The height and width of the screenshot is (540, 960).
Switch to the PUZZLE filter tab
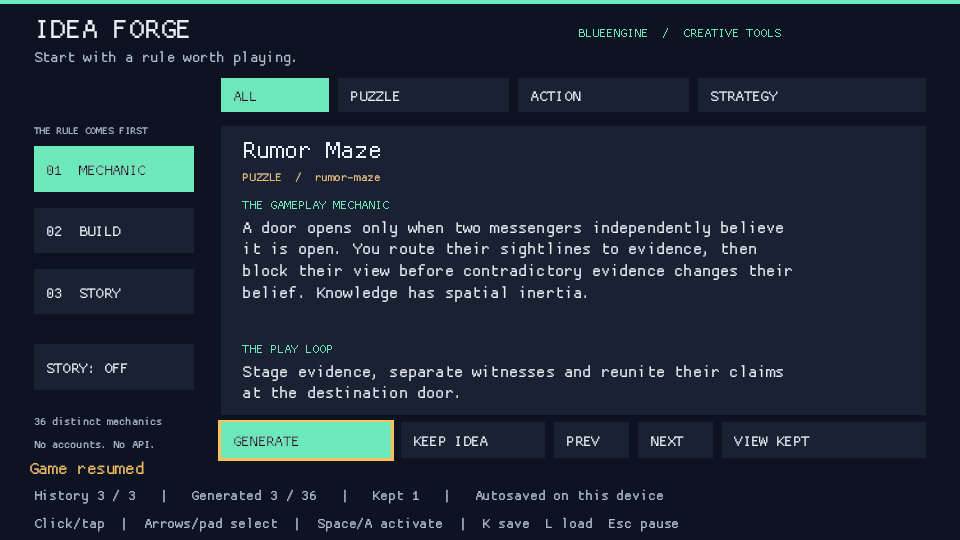click(423, 95)
